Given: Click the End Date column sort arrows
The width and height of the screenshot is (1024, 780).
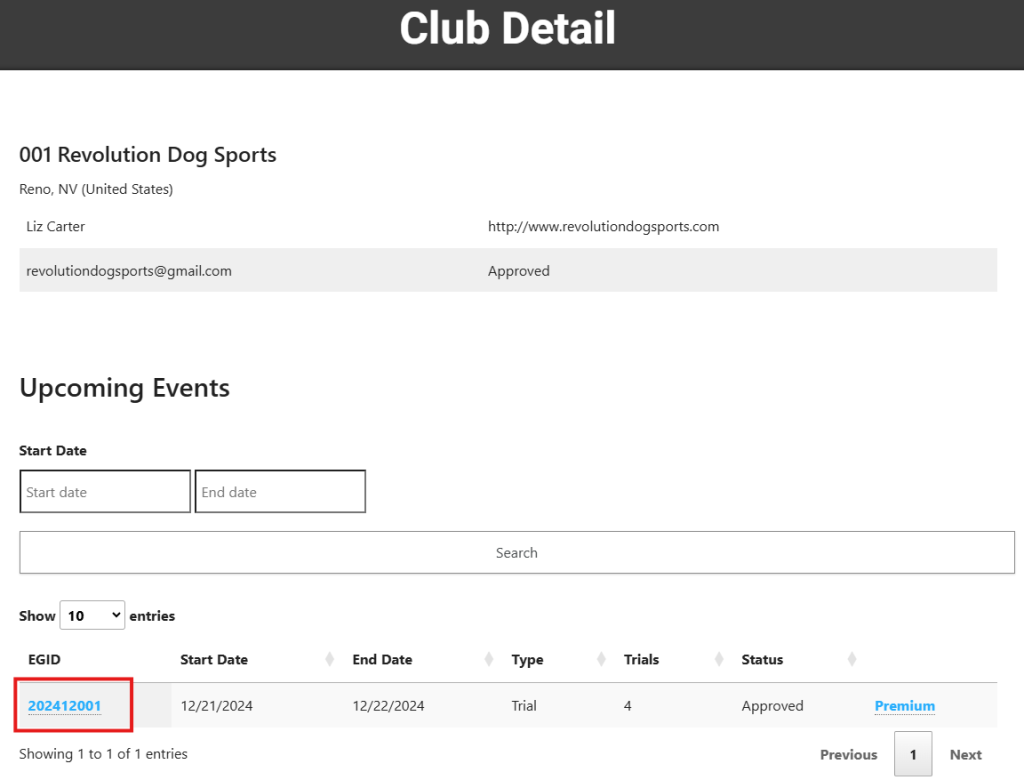Looking at the screenshot, I should tap(489, 660).
